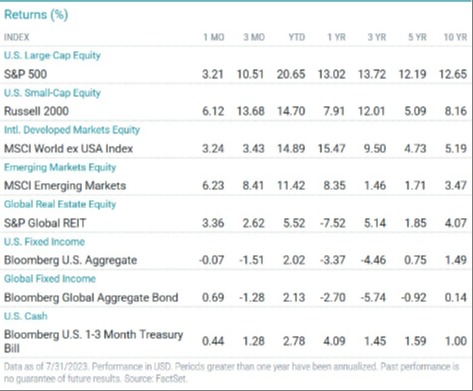Select the Bloomberg U.S. Aggregate row label
The width and height of the screenshot is (473, 391).
tap(70, 260)
